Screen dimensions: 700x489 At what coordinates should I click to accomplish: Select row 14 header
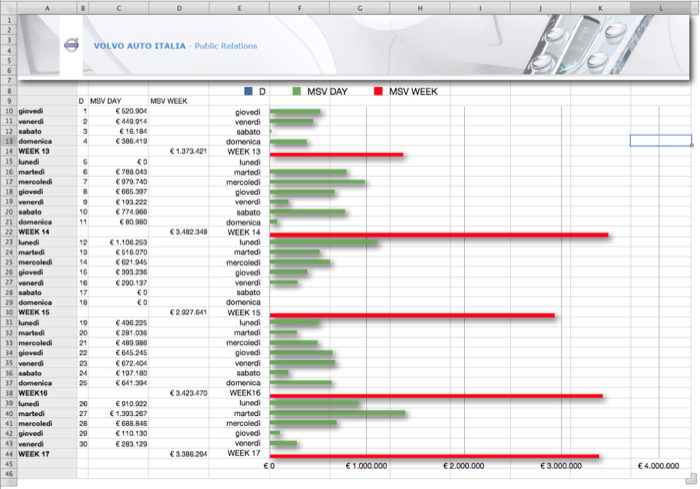pyautogui.click(x=8, y=151)
